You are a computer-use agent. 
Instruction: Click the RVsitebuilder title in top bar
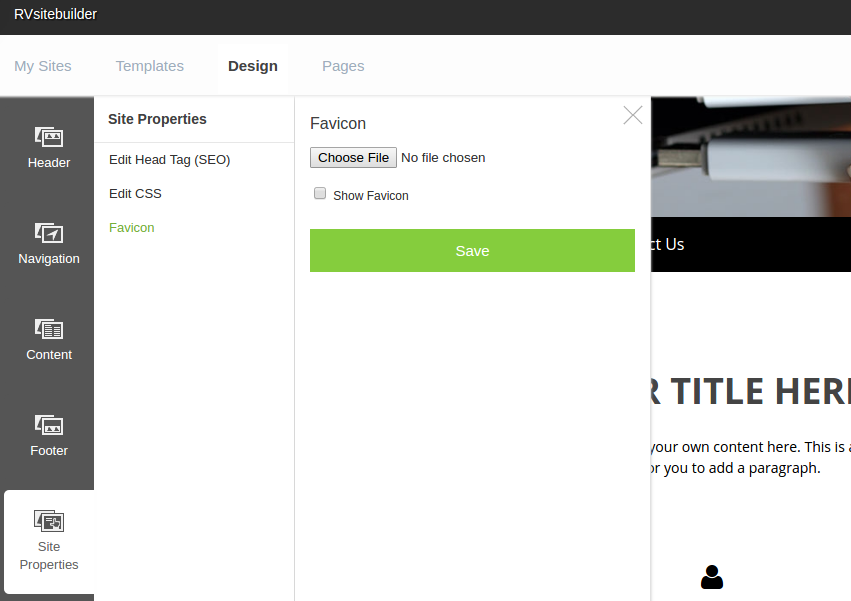click(56, 14)
